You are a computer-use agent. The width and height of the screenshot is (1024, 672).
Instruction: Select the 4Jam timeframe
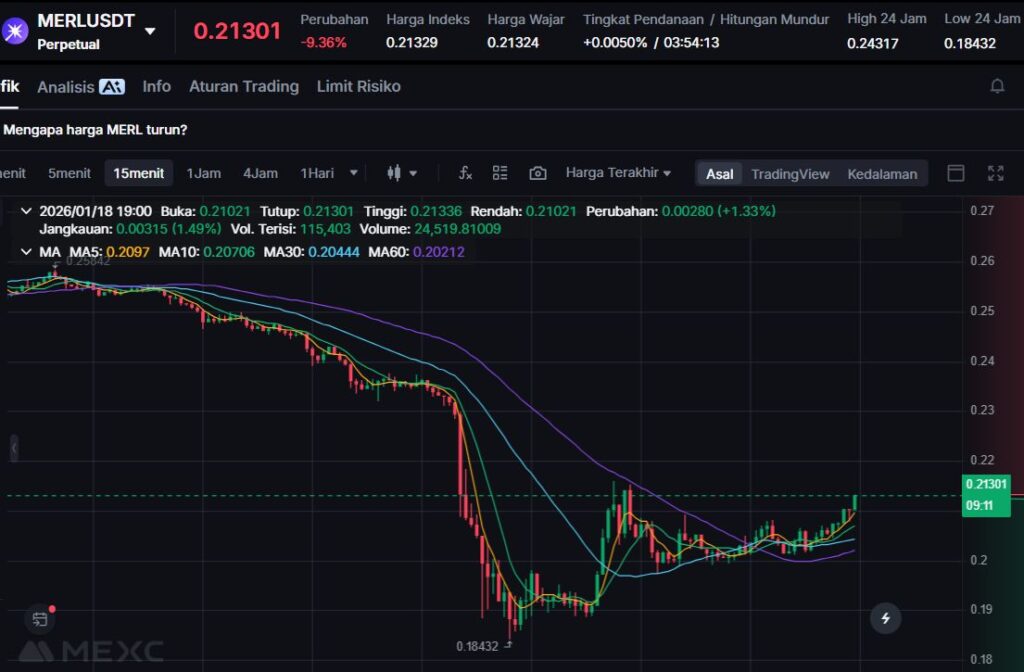[260, 173]
